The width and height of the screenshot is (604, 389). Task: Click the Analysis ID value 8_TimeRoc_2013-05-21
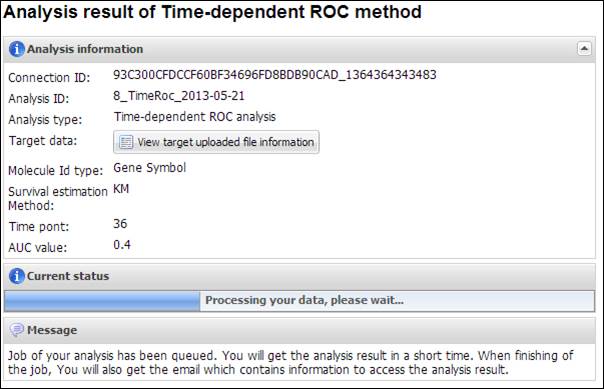click(179, 96)
